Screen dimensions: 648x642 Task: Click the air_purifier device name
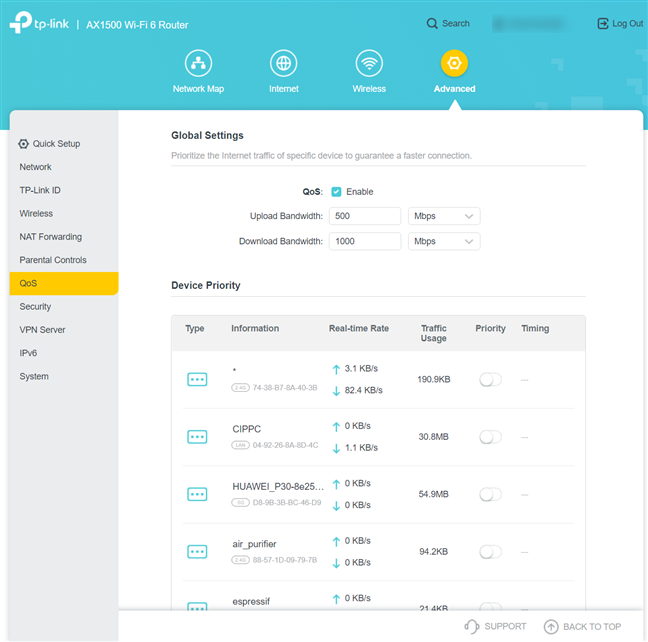click(x=254, y=544)
